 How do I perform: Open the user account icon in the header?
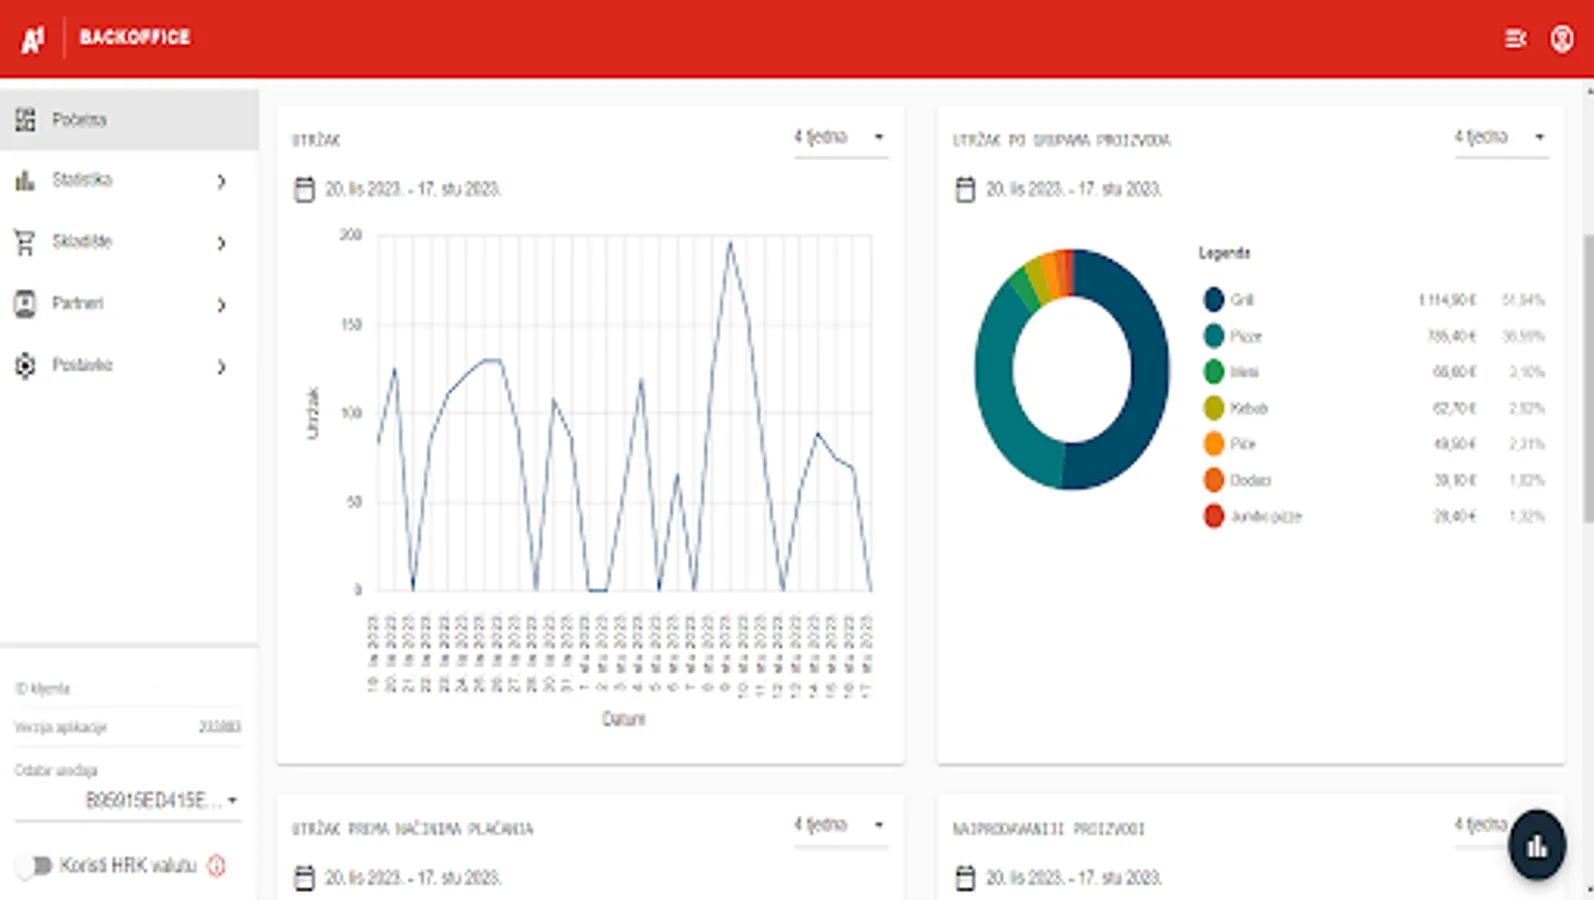coord(1562,38)
